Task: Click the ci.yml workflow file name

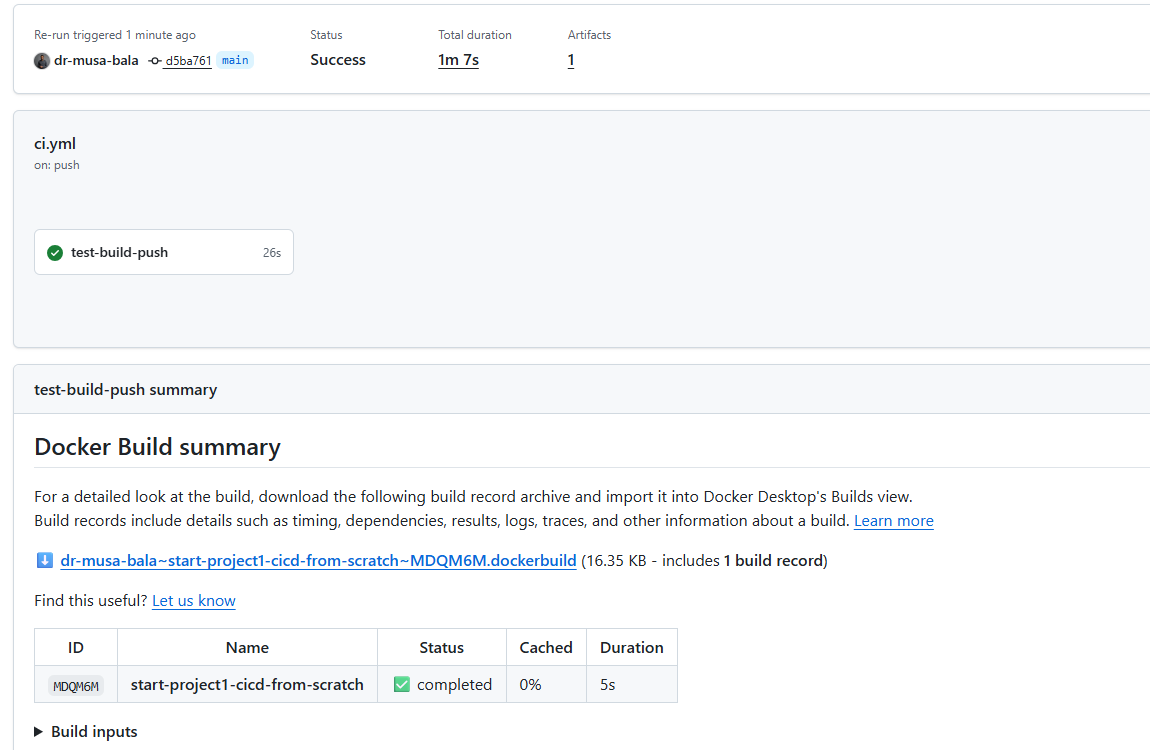Action: (x=55, y=144)
